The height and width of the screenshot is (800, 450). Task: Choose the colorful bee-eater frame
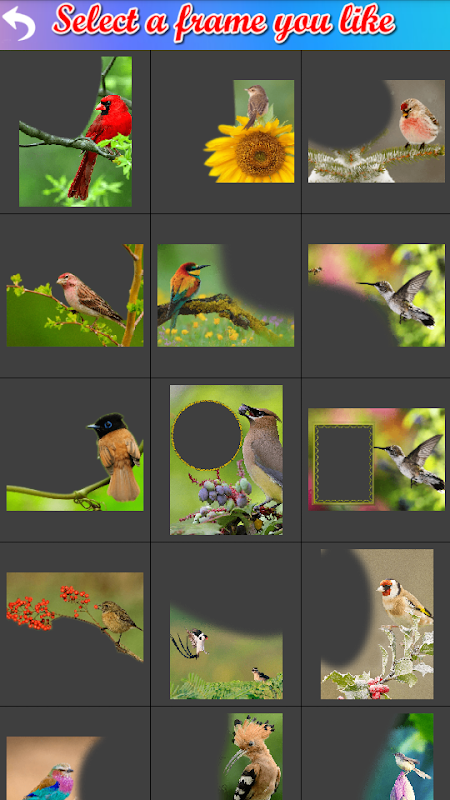[x=226, y=295]
